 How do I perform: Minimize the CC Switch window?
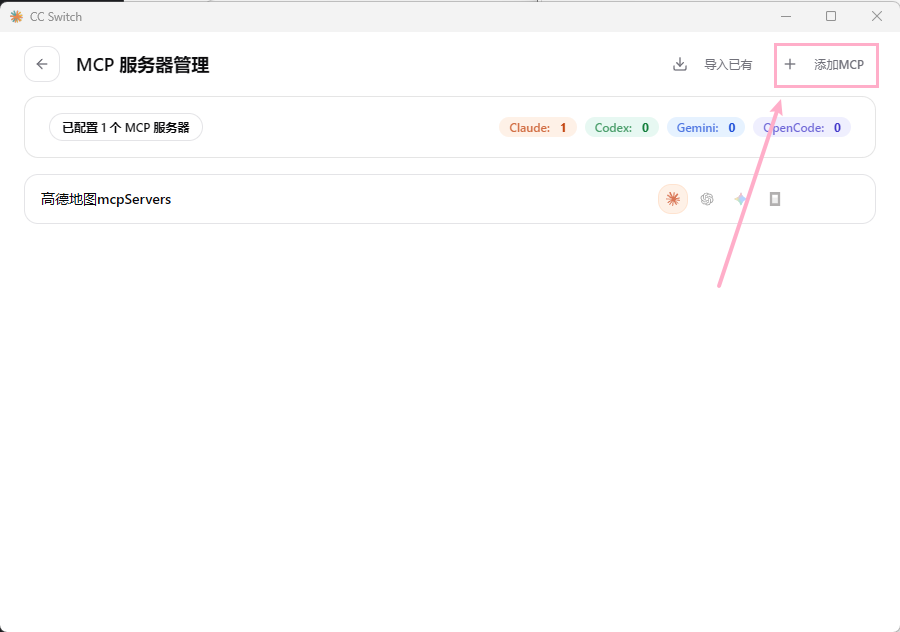pos(785,16)
